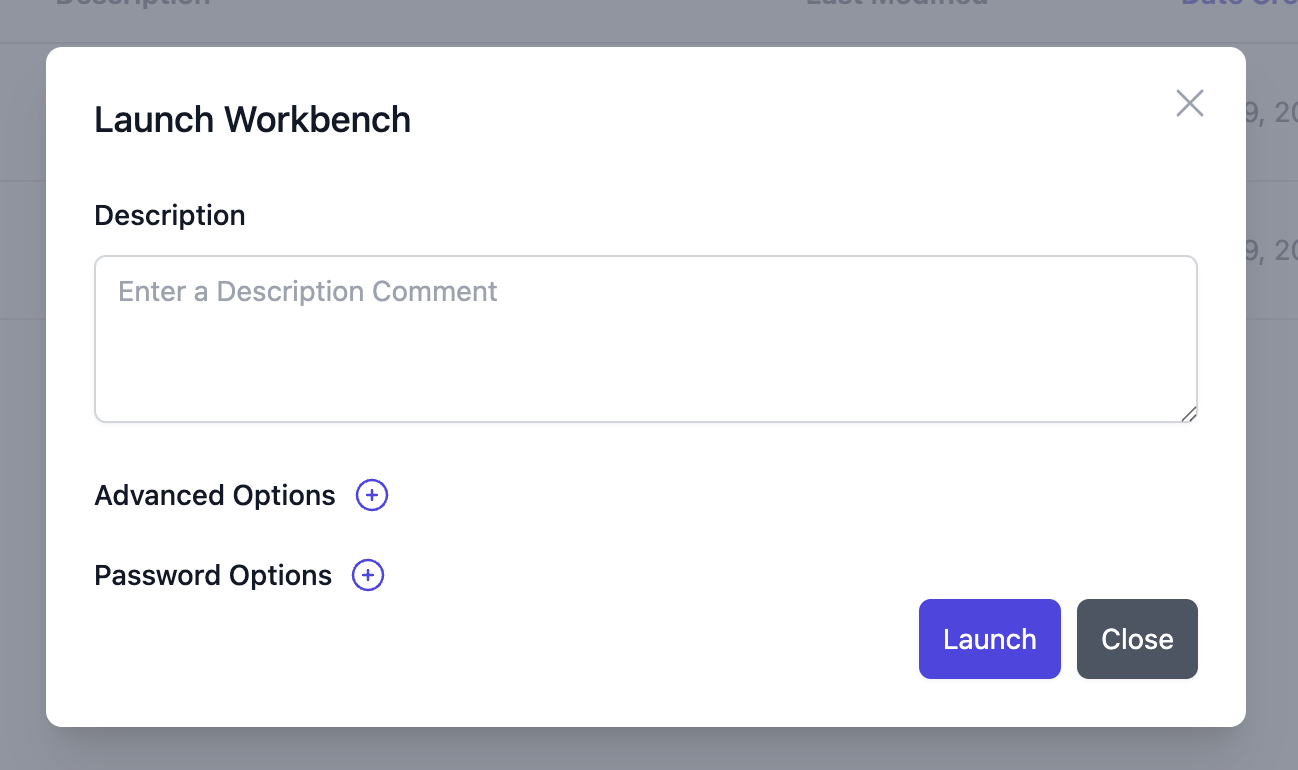
Task: Click the X in the modal's top-right corner
Action: pyautogui.click(x=1189, y=103)
